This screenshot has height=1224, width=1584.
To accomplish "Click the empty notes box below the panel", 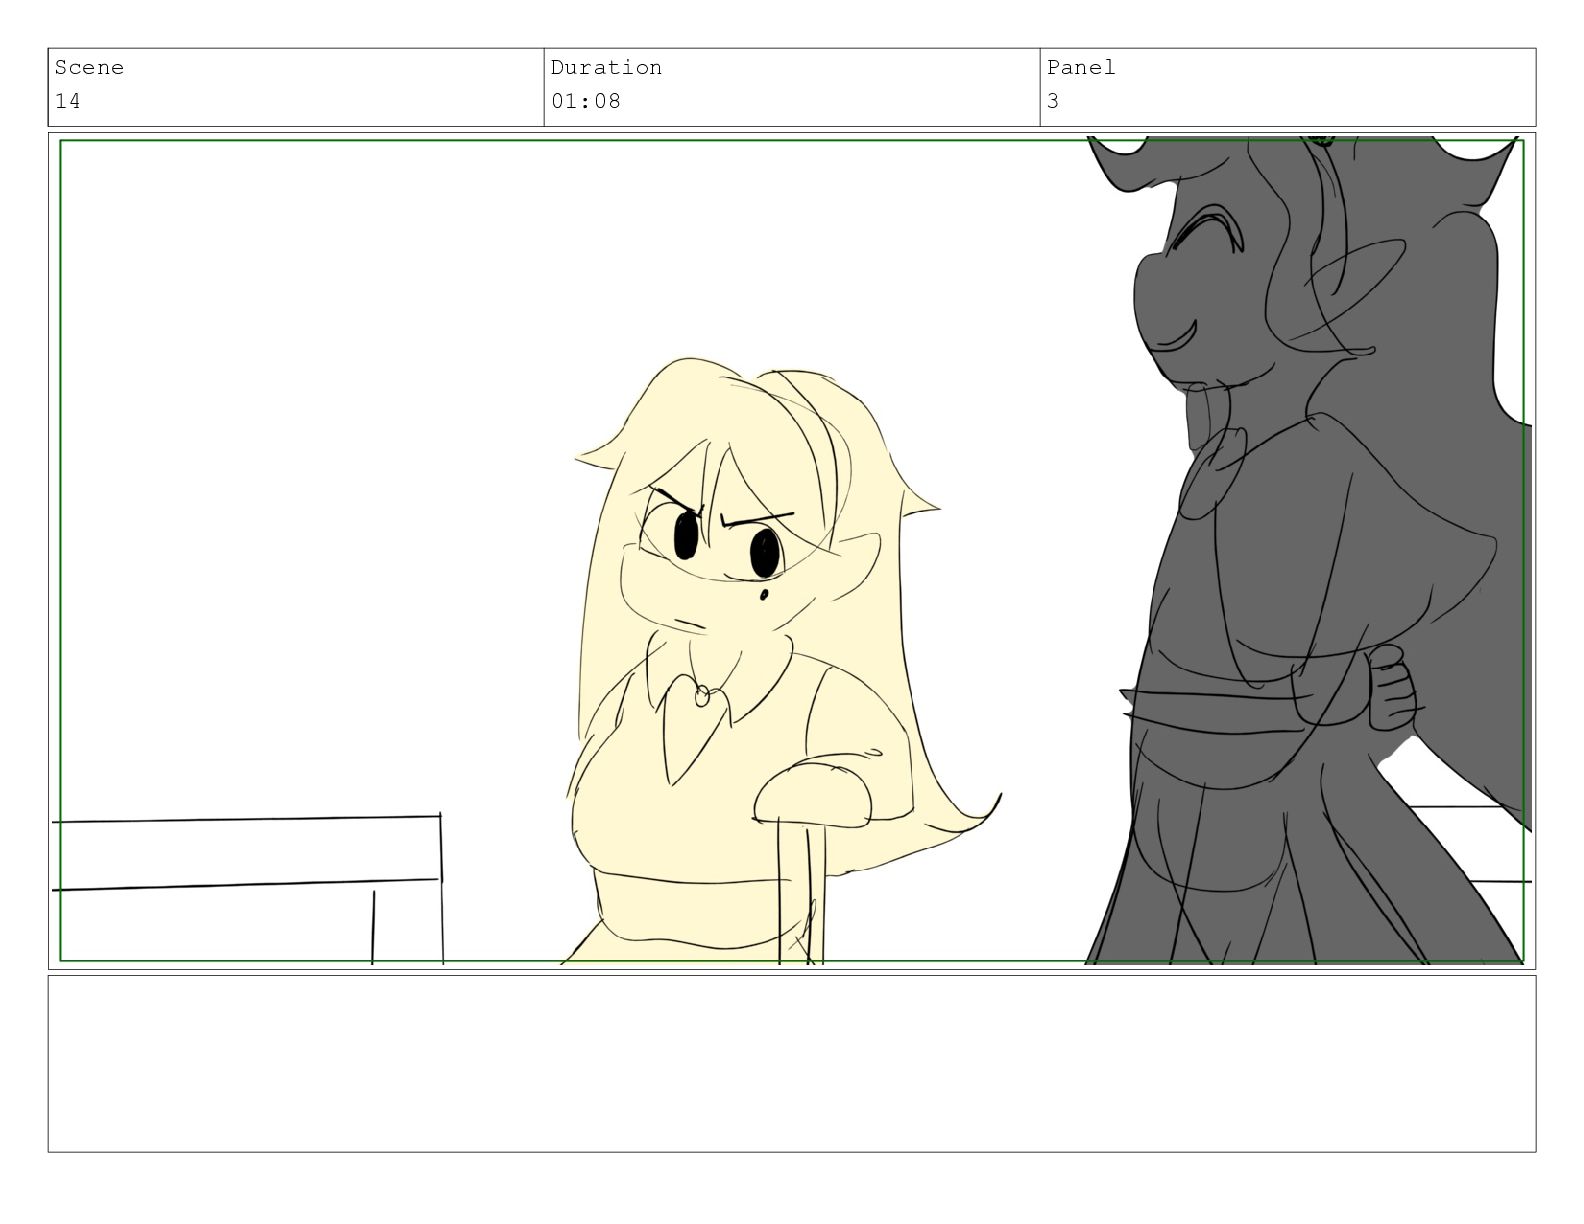I will 792,1064.
